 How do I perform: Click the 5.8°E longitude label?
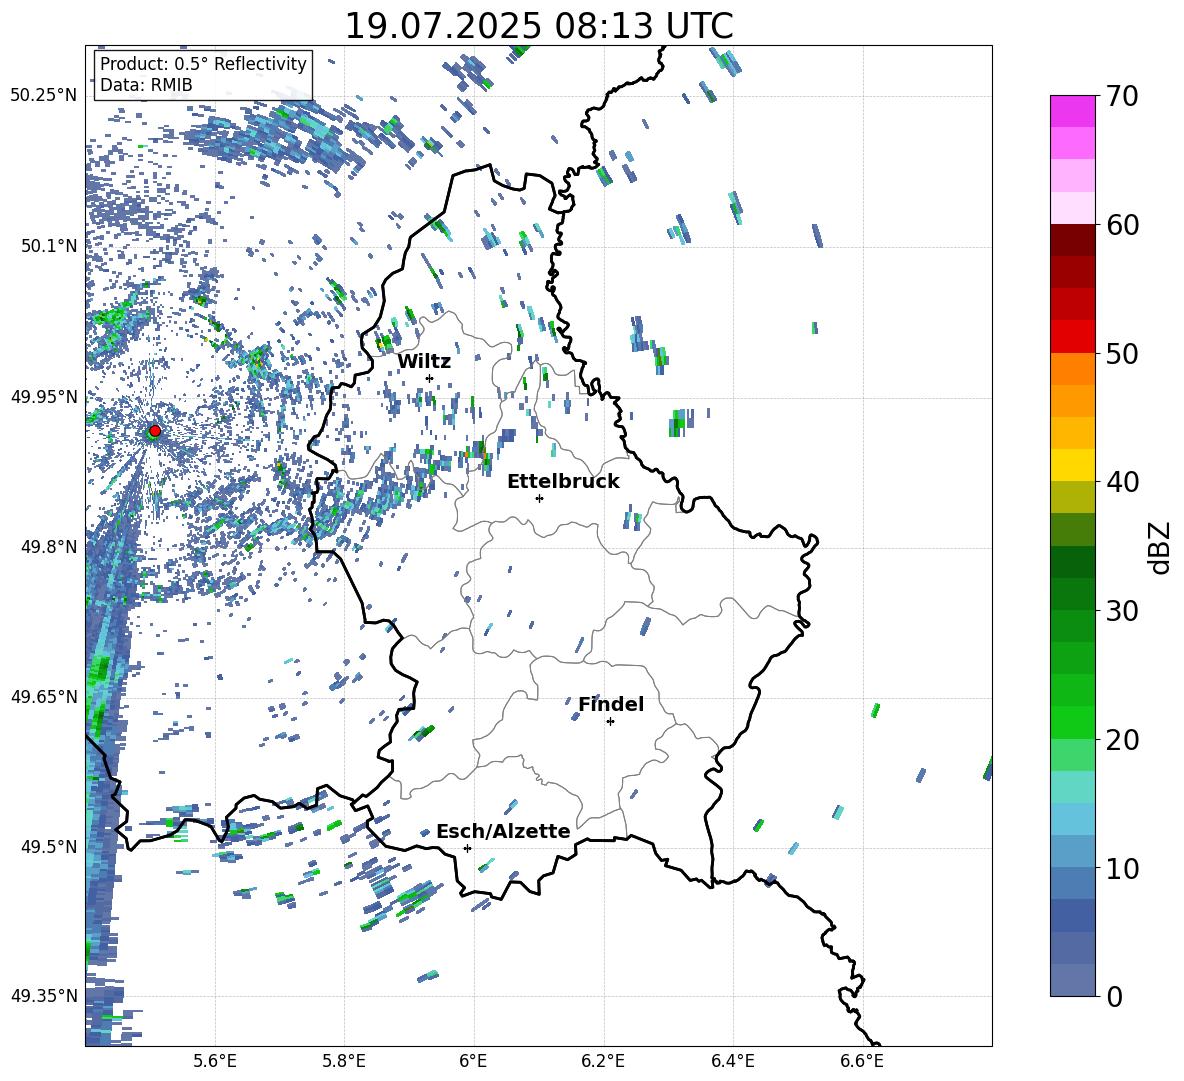tap(344, 1061)
